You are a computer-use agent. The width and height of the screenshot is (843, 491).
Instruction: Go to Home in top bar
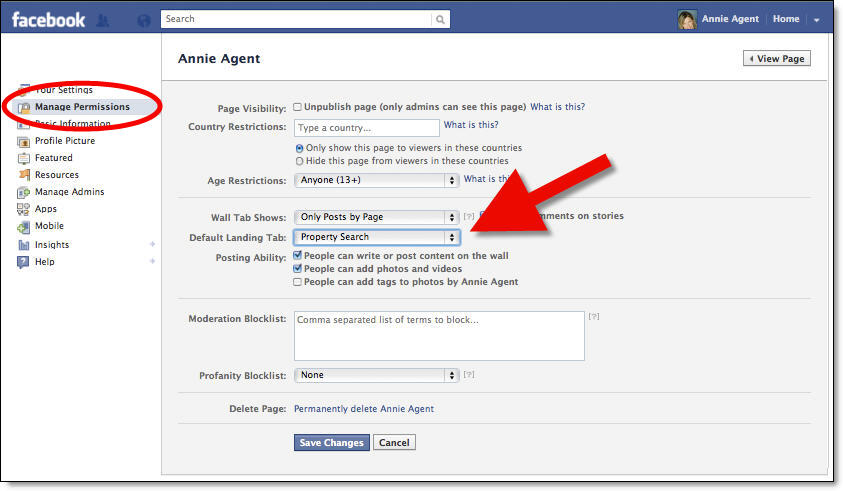click(786, 19)
